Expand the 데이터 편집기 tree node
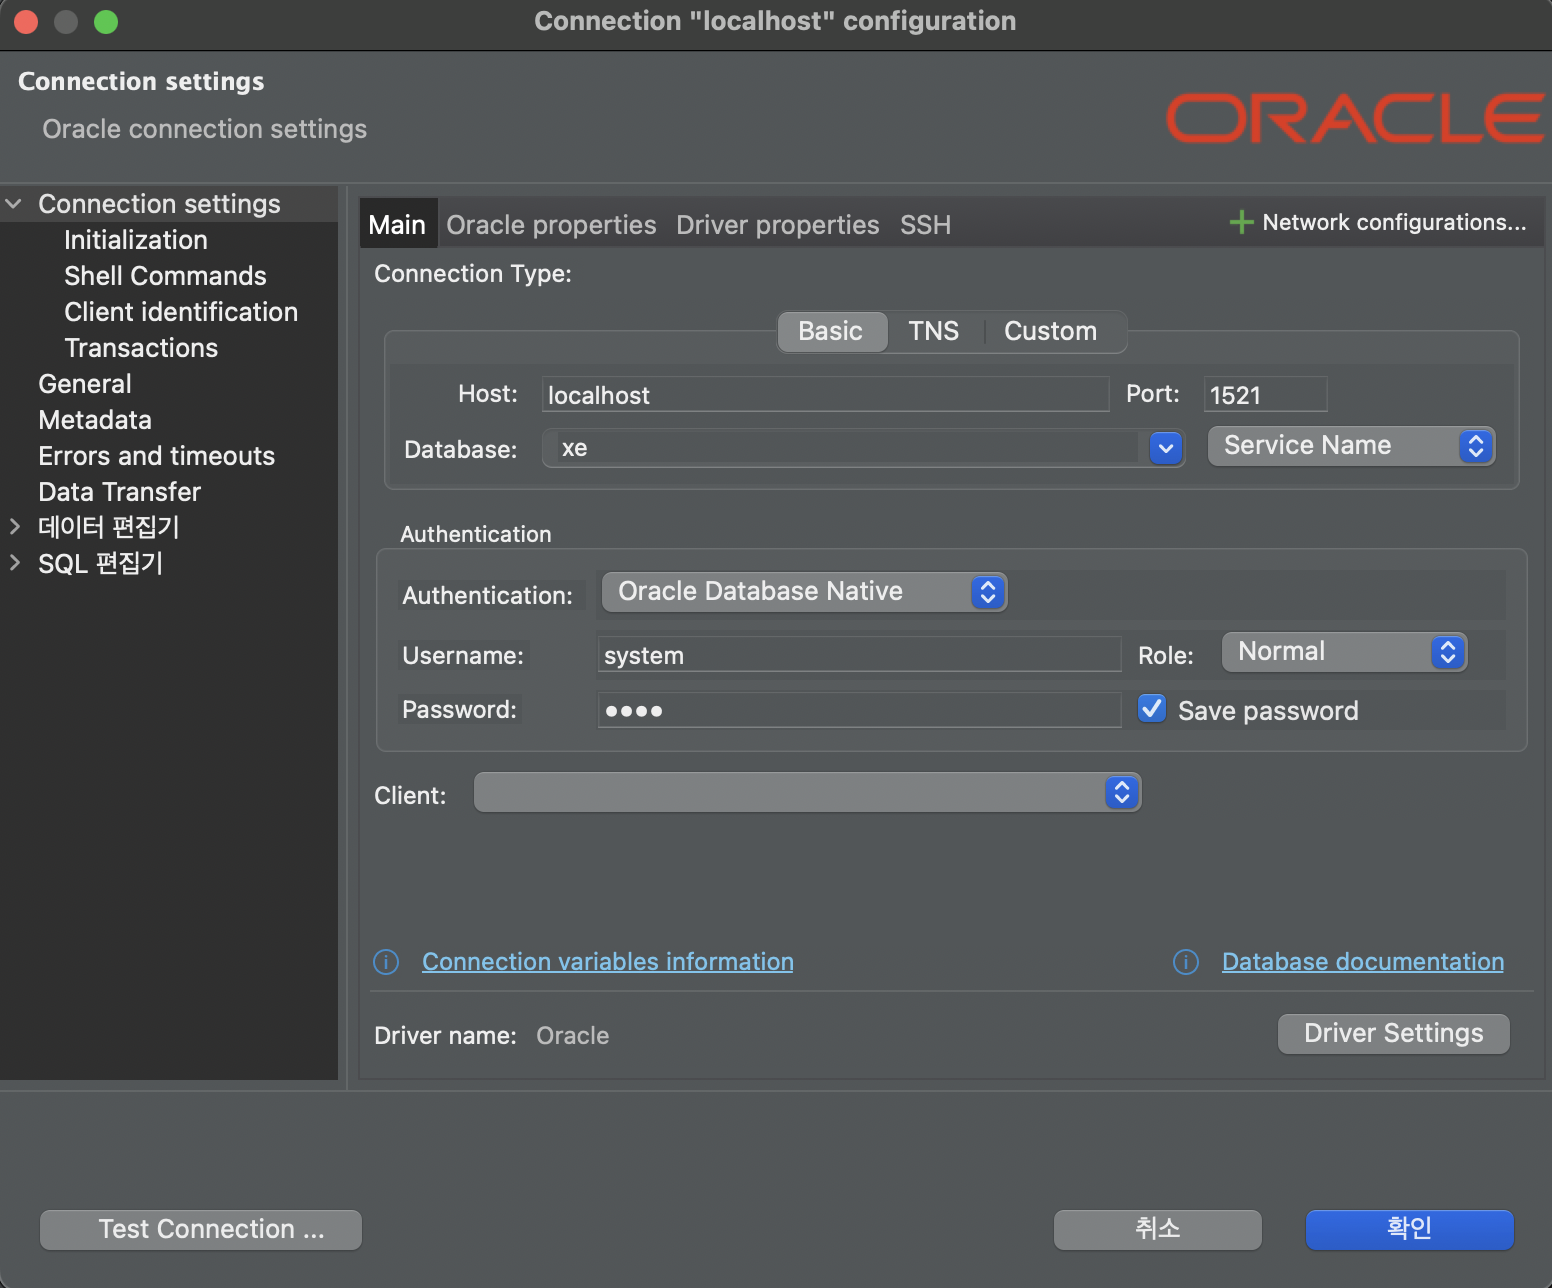 (x=14, y=526)
